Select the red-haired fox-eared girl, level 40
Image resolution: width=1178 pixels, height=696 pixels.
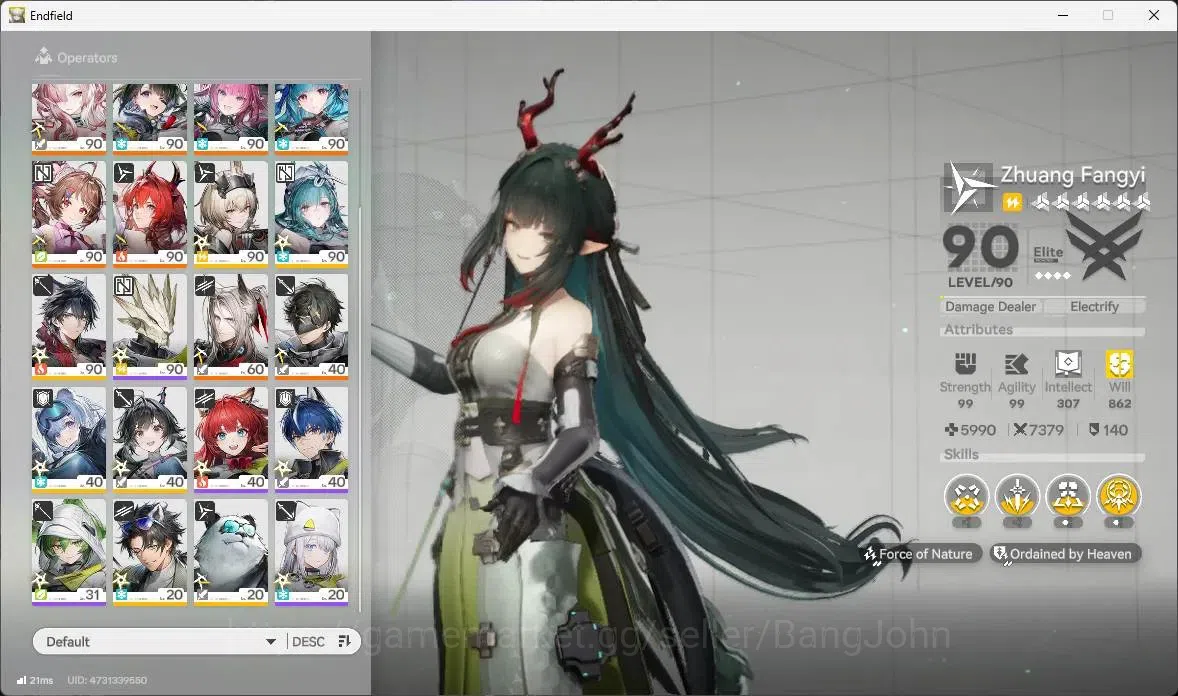(x=231, y=439)
